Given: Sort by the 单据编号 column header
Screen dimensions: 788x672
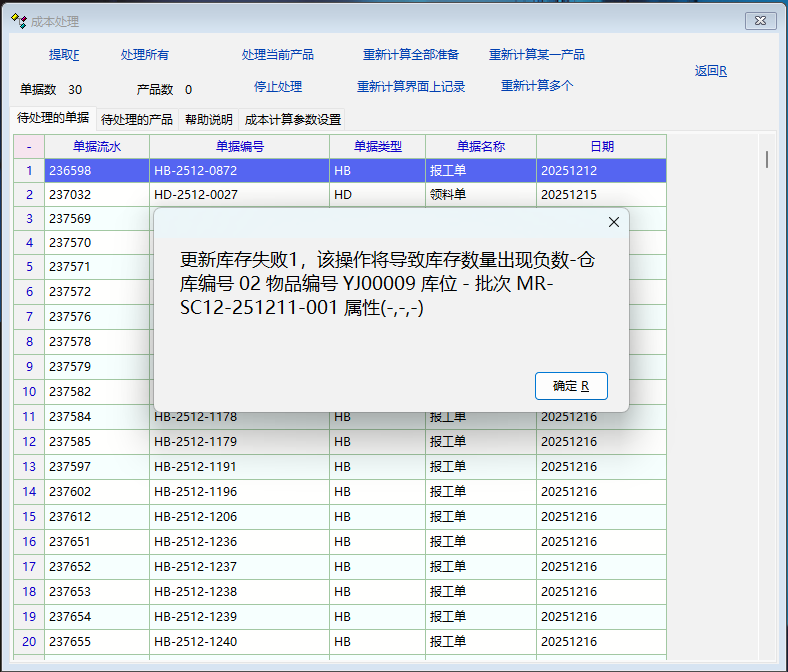Looking at the screenshot, I should point(239,147).
